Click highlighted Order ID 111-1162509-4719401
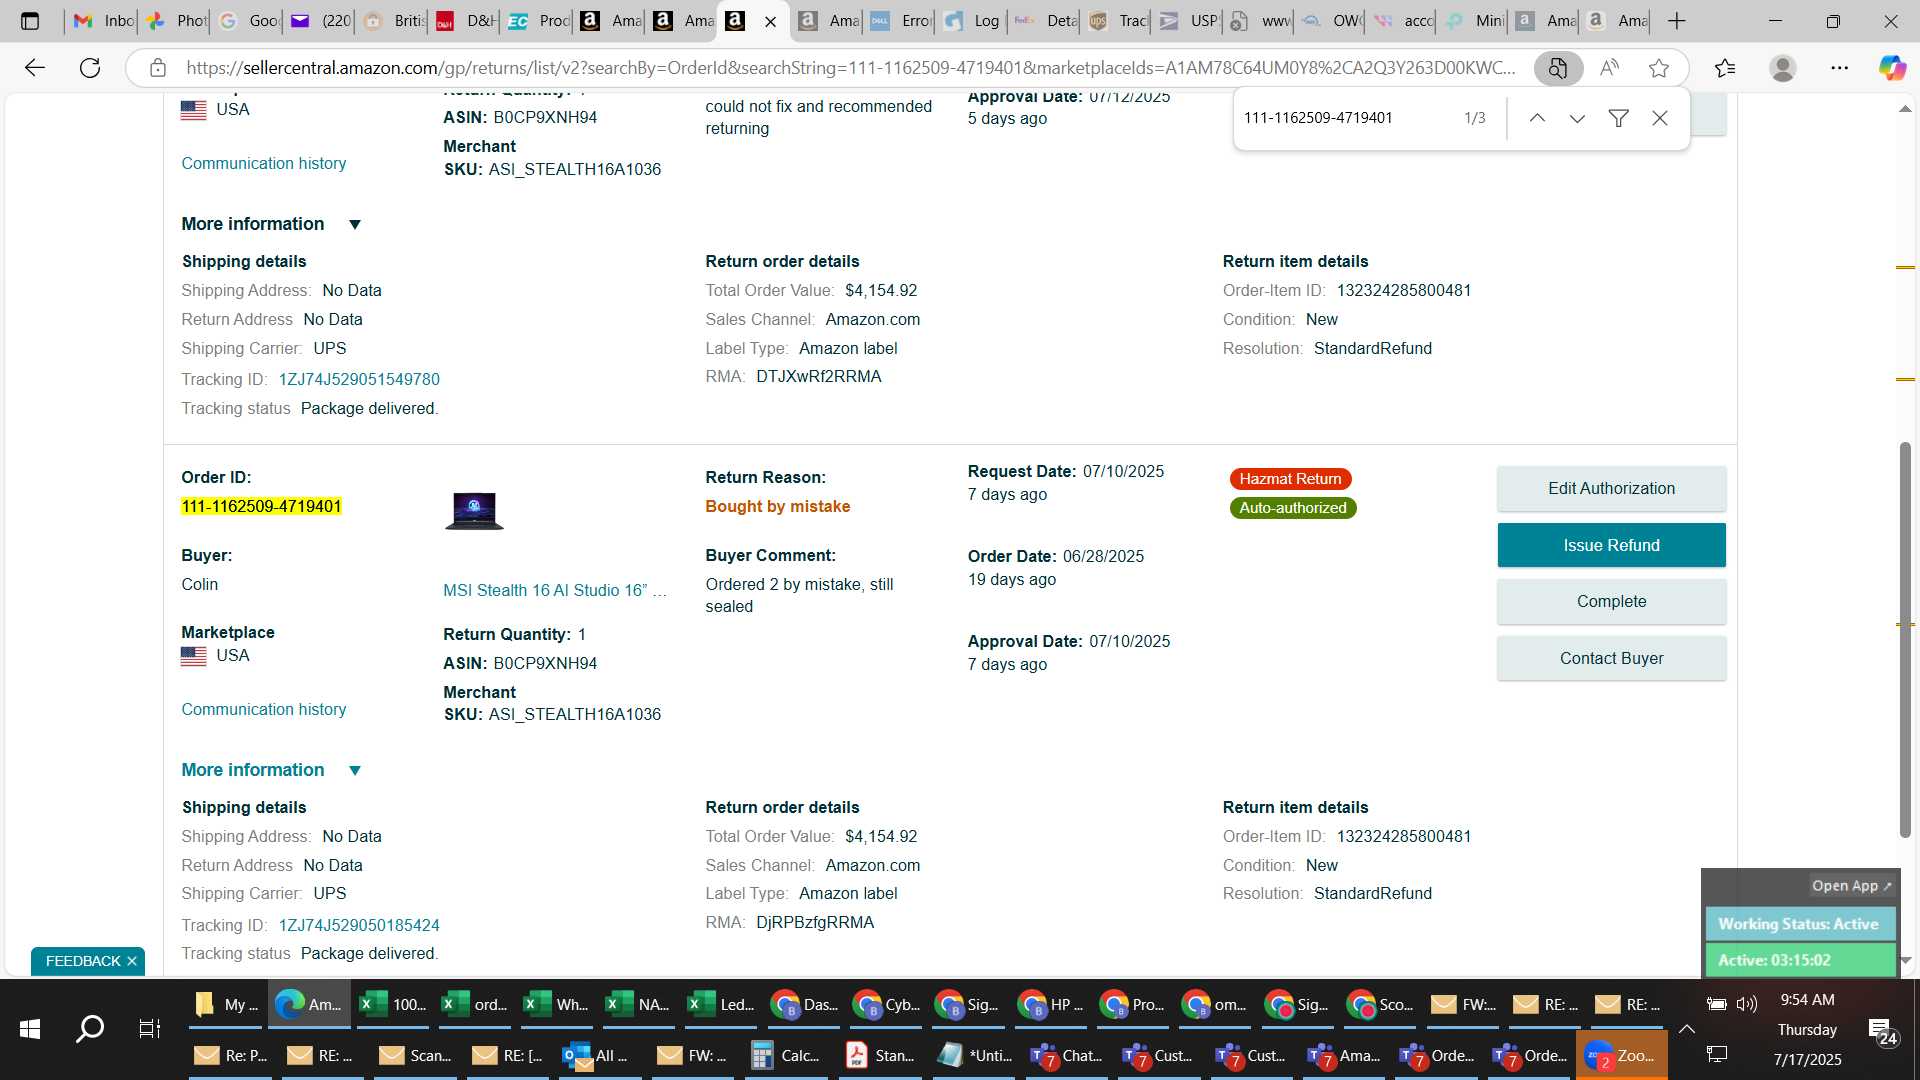 (261, 506)
